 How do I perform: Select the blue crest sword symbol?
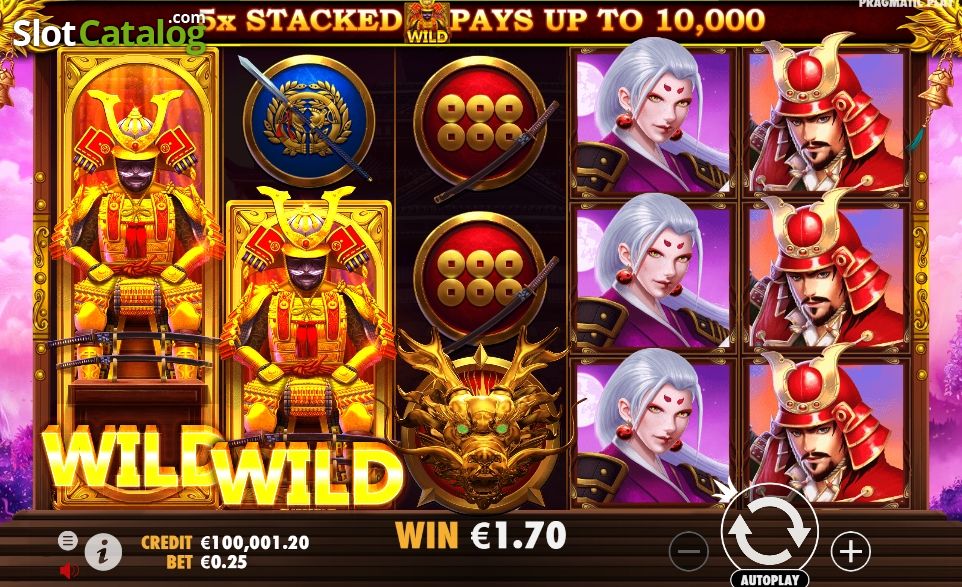[x=309, y=120]
